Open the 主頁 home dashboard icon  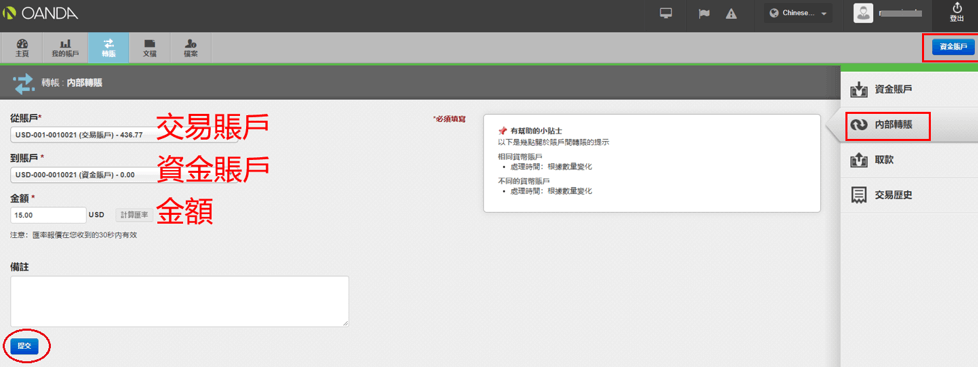coord(22,47)
